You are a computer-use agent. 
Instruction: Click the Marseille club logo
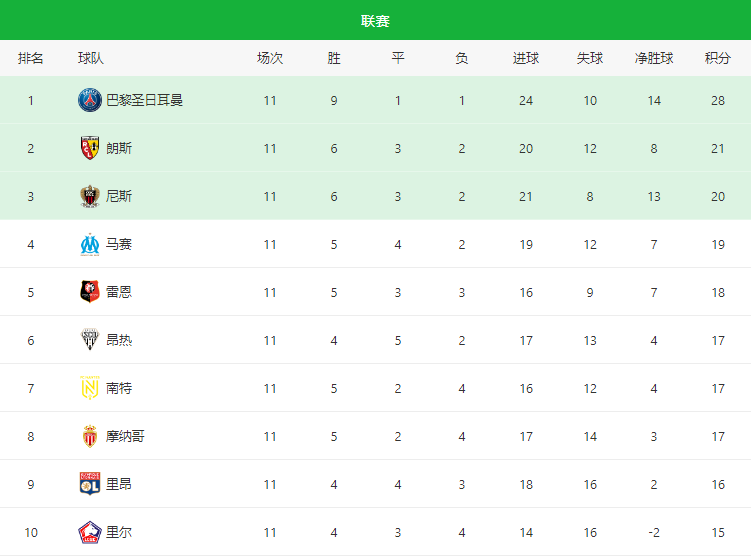point(90,244)
